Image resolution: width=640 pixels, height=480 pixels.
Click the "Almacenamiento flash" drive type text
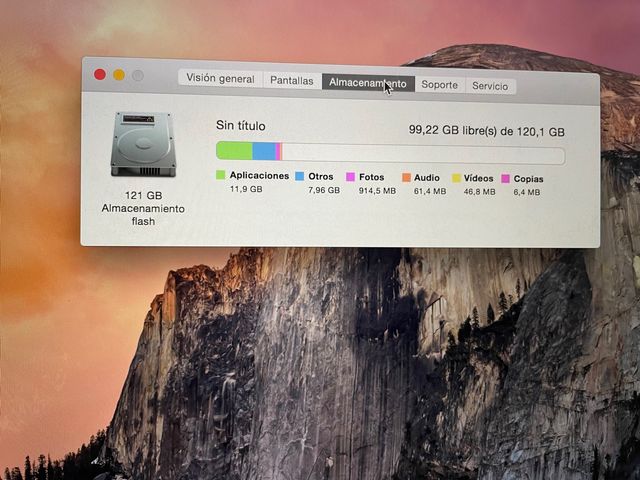tap(143, 215)
